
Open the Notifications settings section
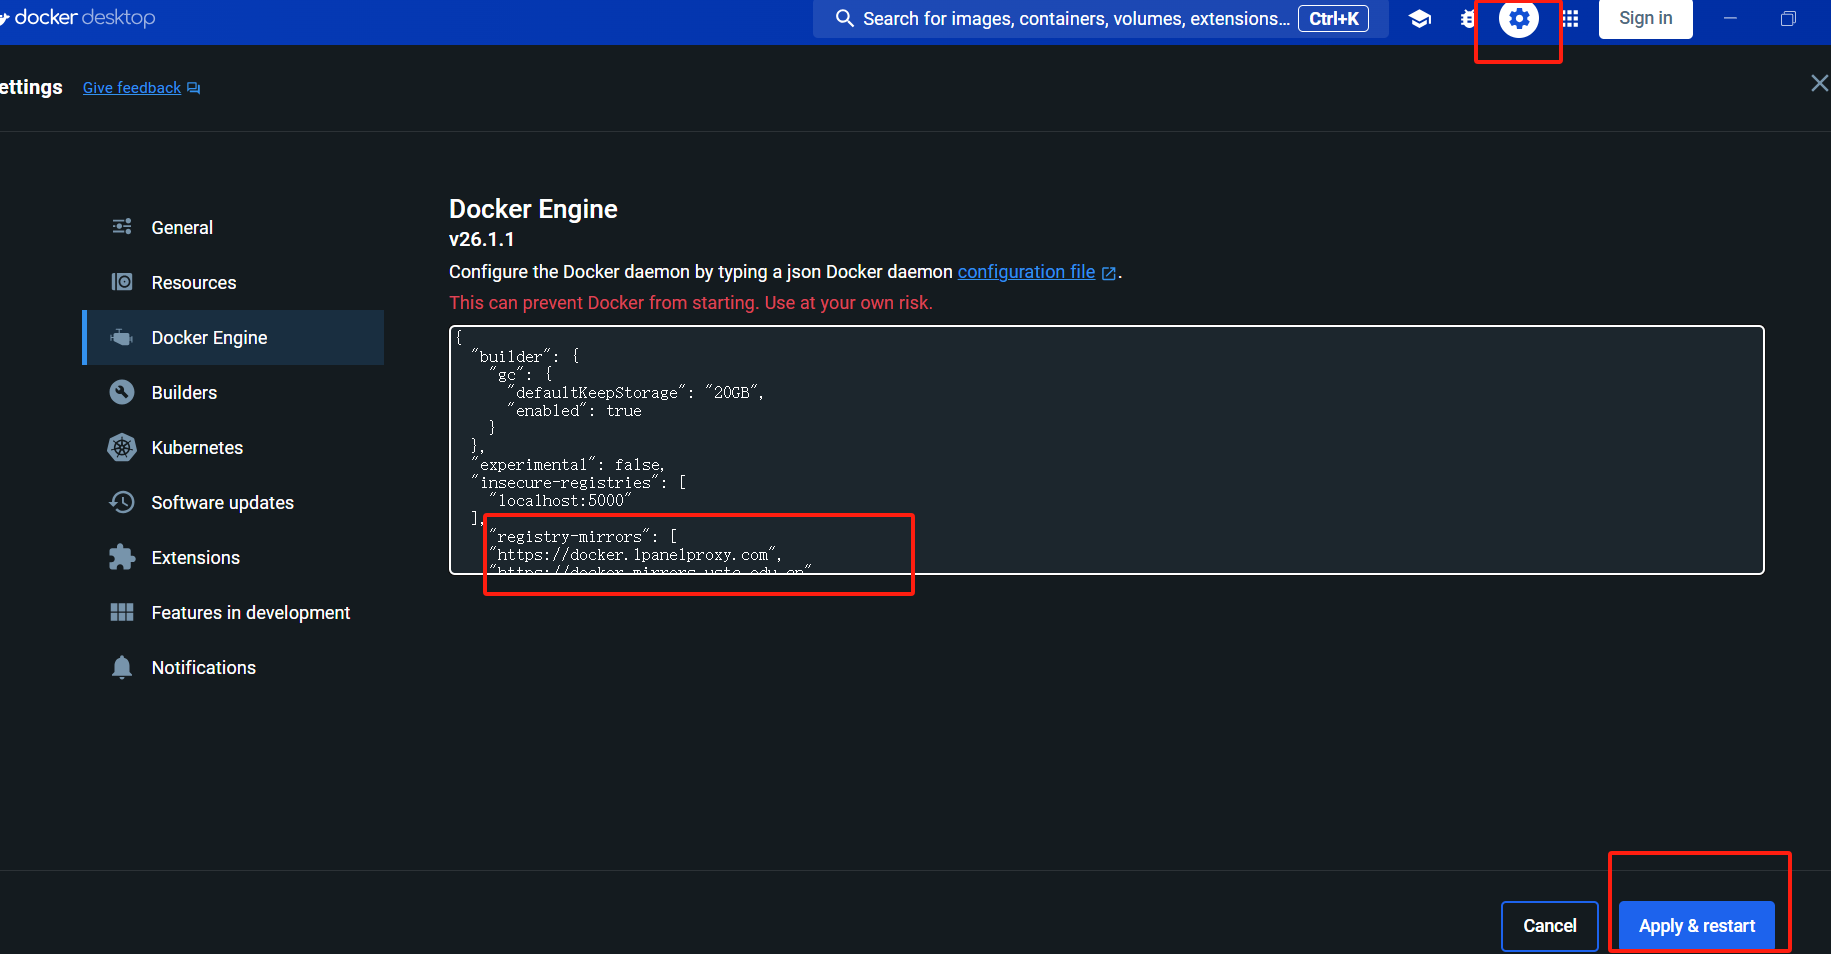click(233, 667)
